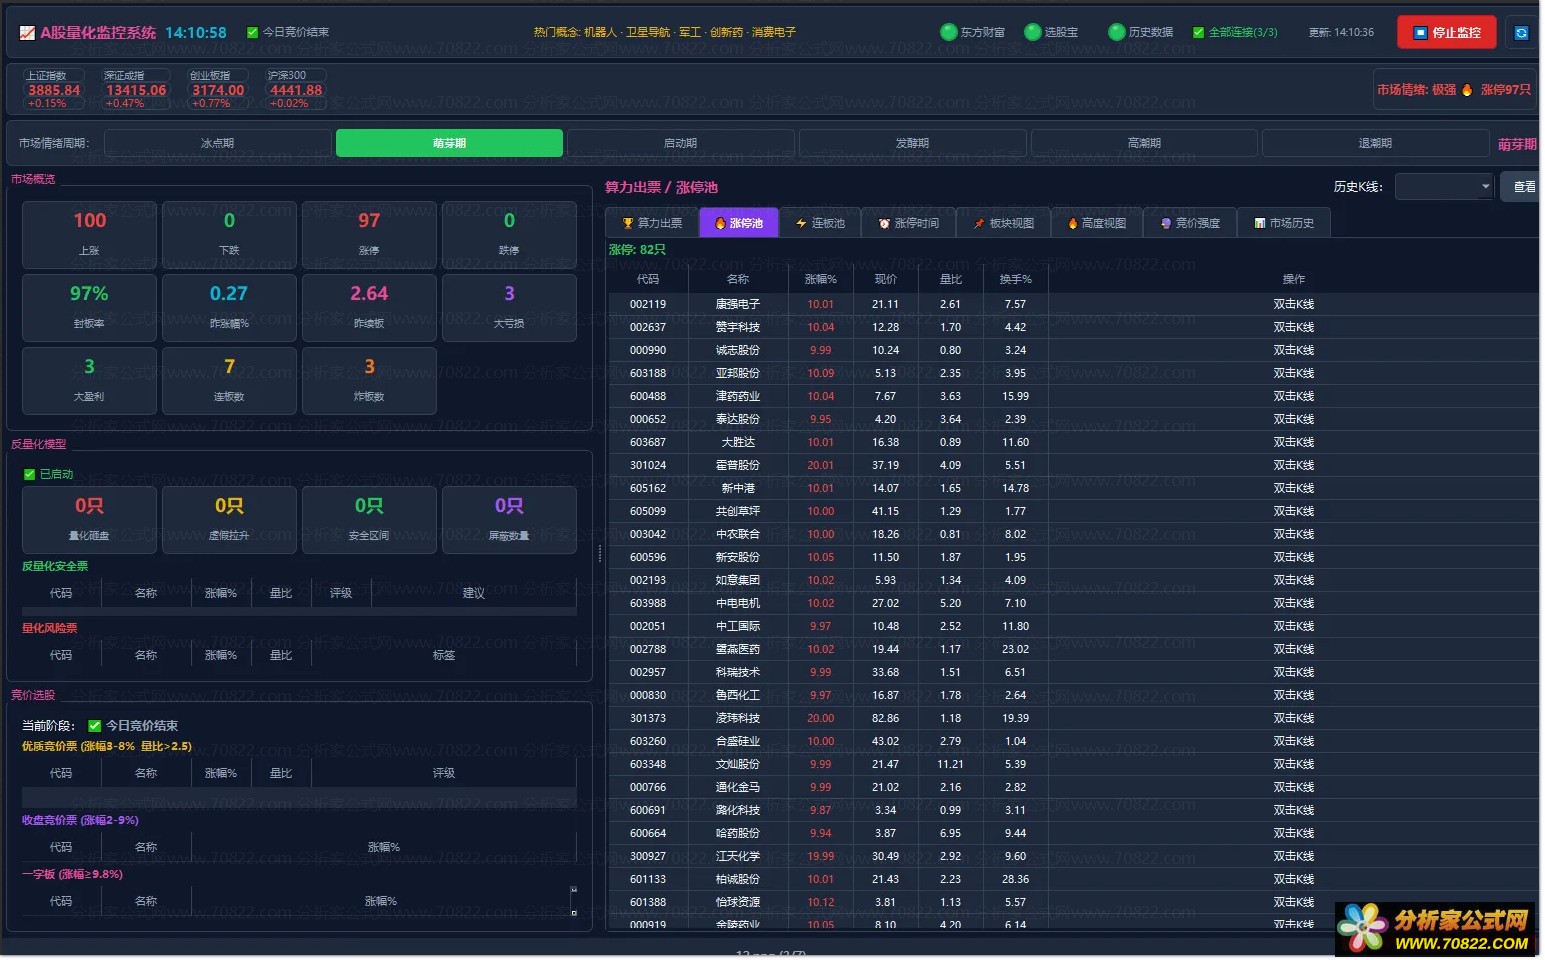Open the 涨停时间 alarm clock tab

coord(908,223)
